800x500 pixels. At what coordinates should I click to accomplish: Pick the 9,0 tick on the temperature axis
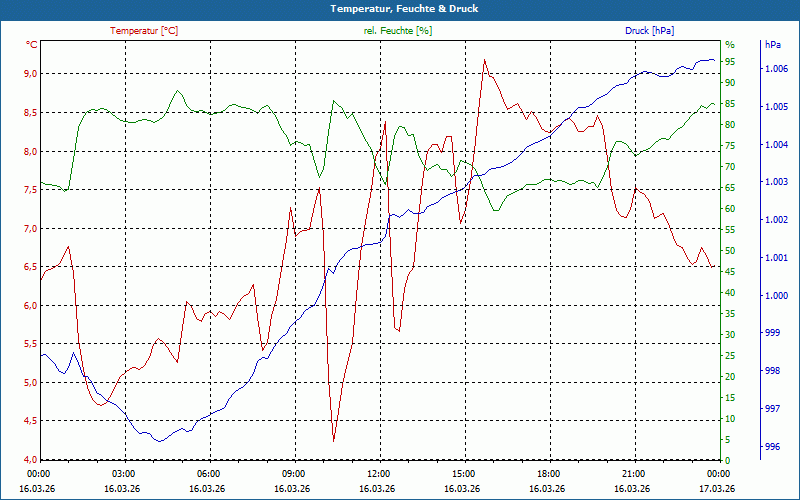[31, 74]
